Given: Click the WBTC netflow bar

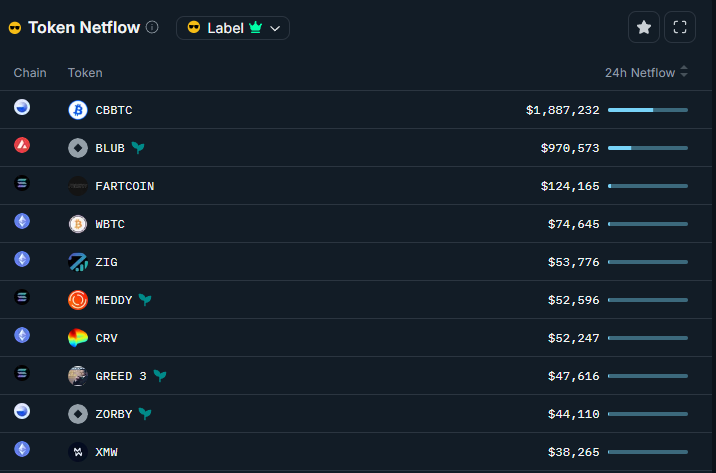Looking at the screenshot, I should tap(648, 224).
